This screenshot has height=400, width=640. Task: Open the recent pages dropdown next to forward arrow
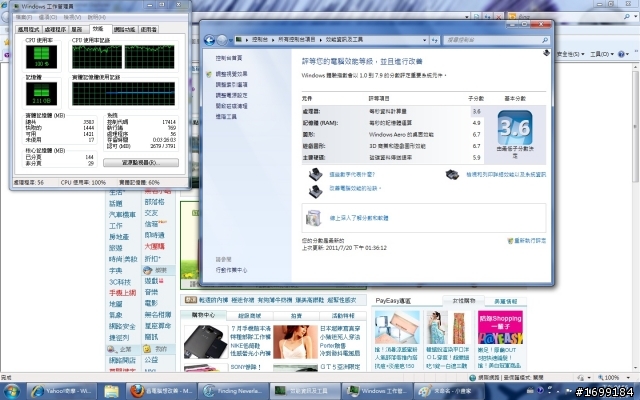pos(231,40)
